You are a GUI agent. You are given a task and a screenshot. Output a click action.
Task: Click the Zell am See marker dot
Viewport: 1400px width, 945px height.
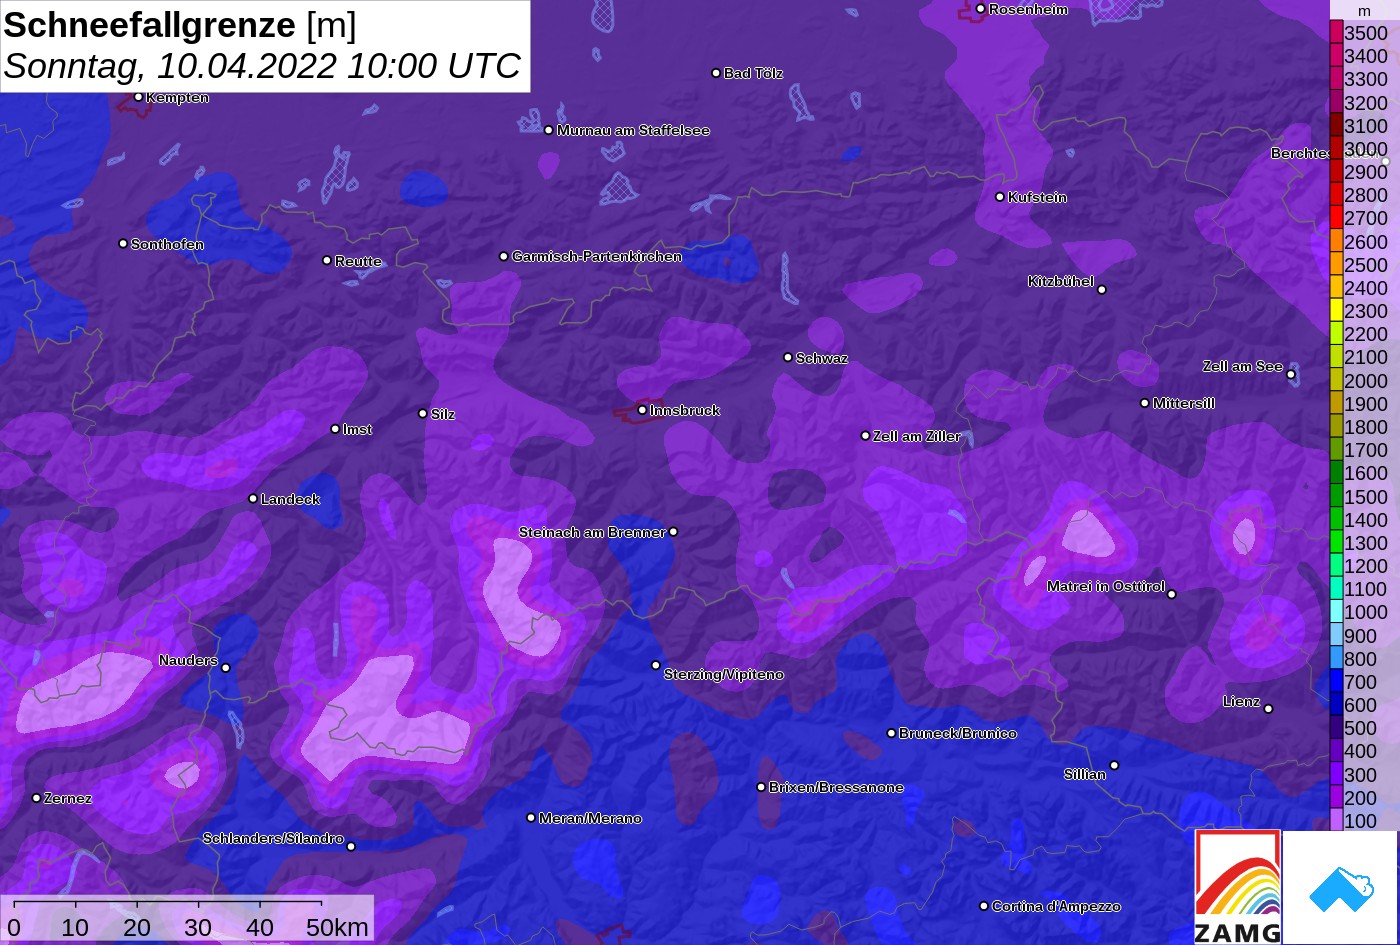tap(1291, 375)
